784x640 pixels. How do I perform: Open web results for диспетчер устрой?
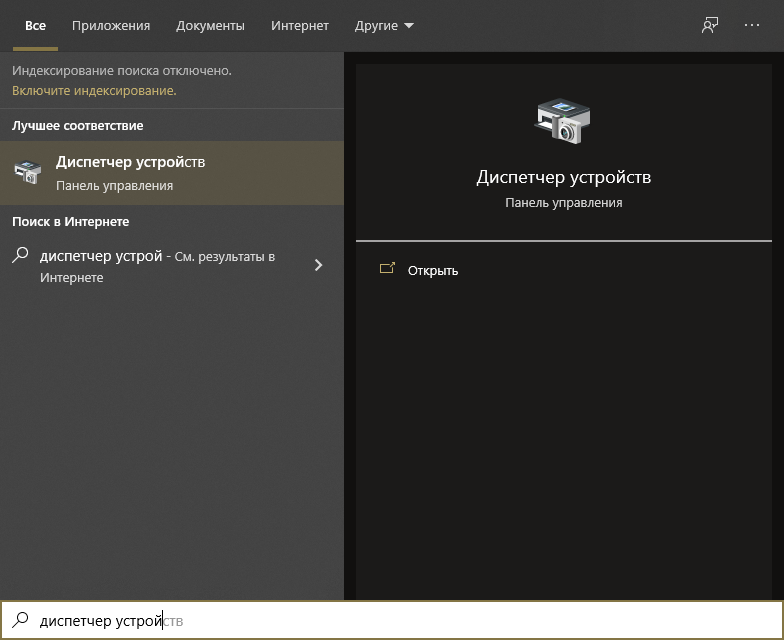tap(172, 266)
